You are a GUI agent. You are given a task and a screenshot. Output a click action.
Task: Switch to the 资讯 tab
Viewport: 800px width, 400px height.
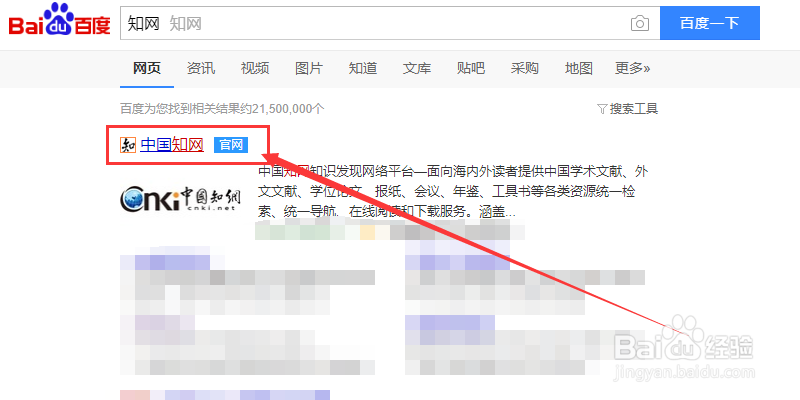pyautogui.click(x=201, y=68)
